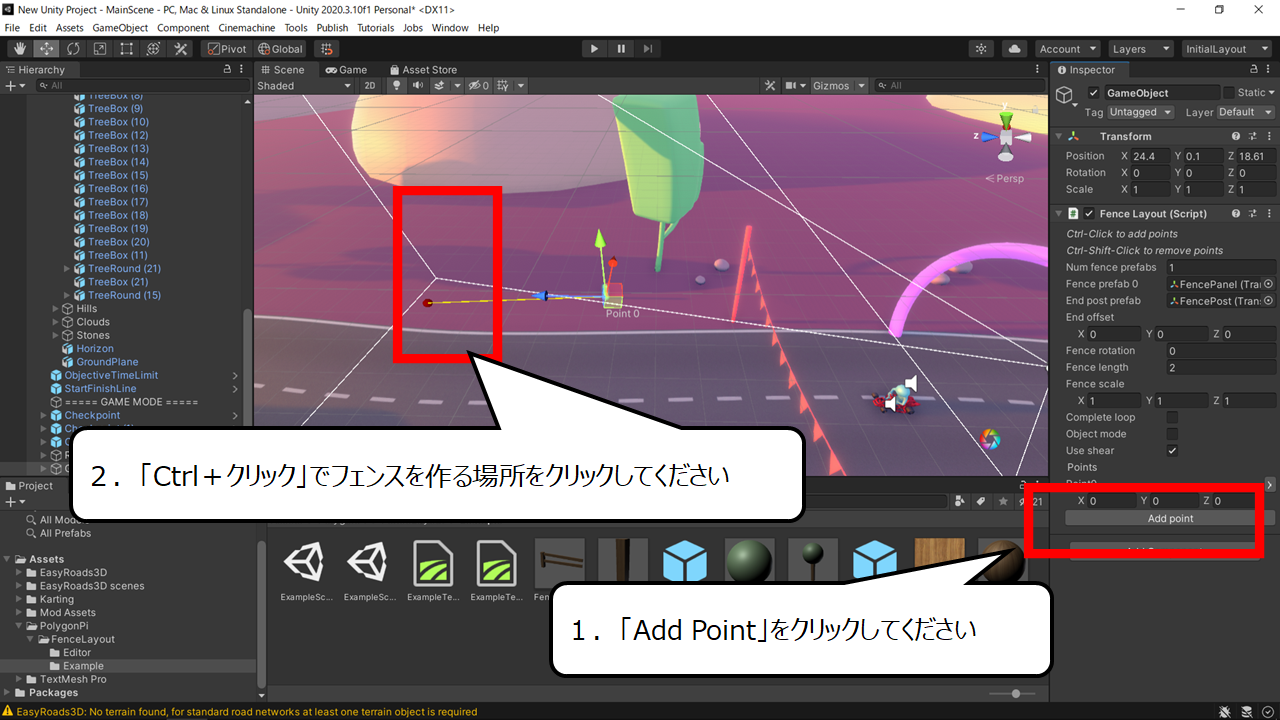1280x720 pixels.
Task: Click the scene orientation gizmo
Action: 1007,137
